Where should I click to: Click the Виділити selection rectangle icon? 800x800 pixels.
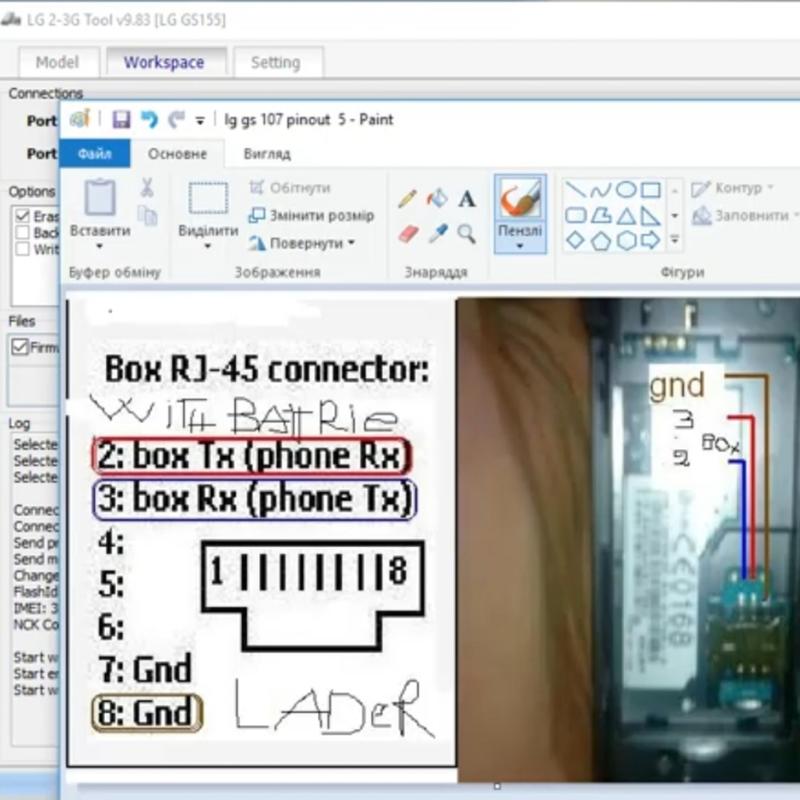click(x=208, y=198)
